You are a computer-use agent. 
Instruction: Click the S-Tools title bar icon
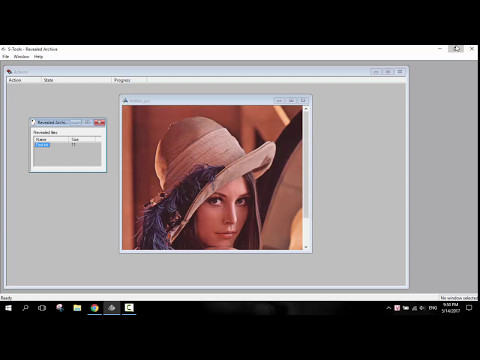coord(4,49)
